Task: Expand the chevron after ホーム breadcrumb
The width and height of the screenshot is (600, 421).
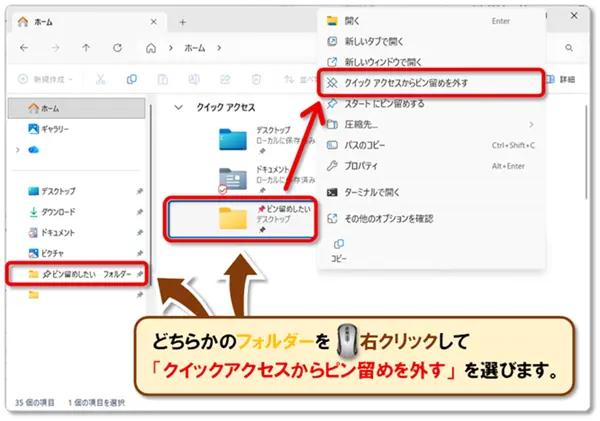Action: point(219,48)
